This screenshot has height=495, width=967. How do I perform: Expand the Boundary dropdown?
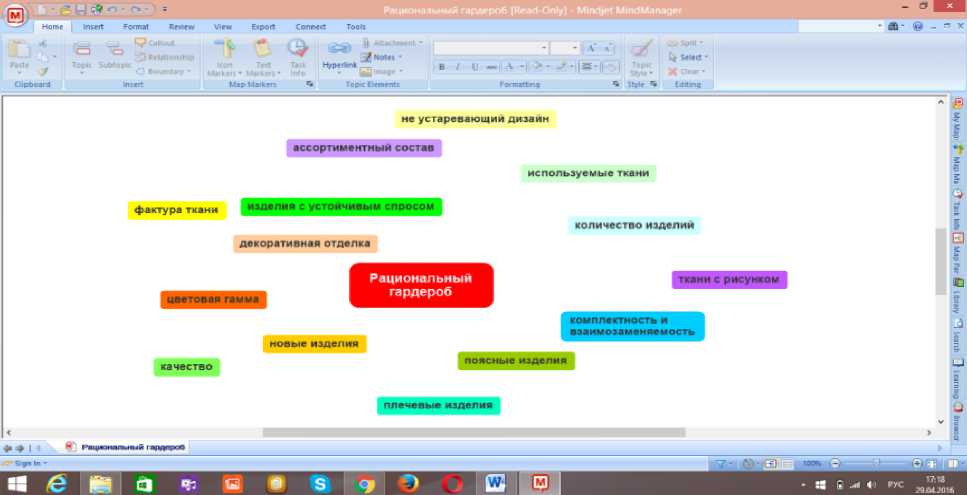pos(189,71)
